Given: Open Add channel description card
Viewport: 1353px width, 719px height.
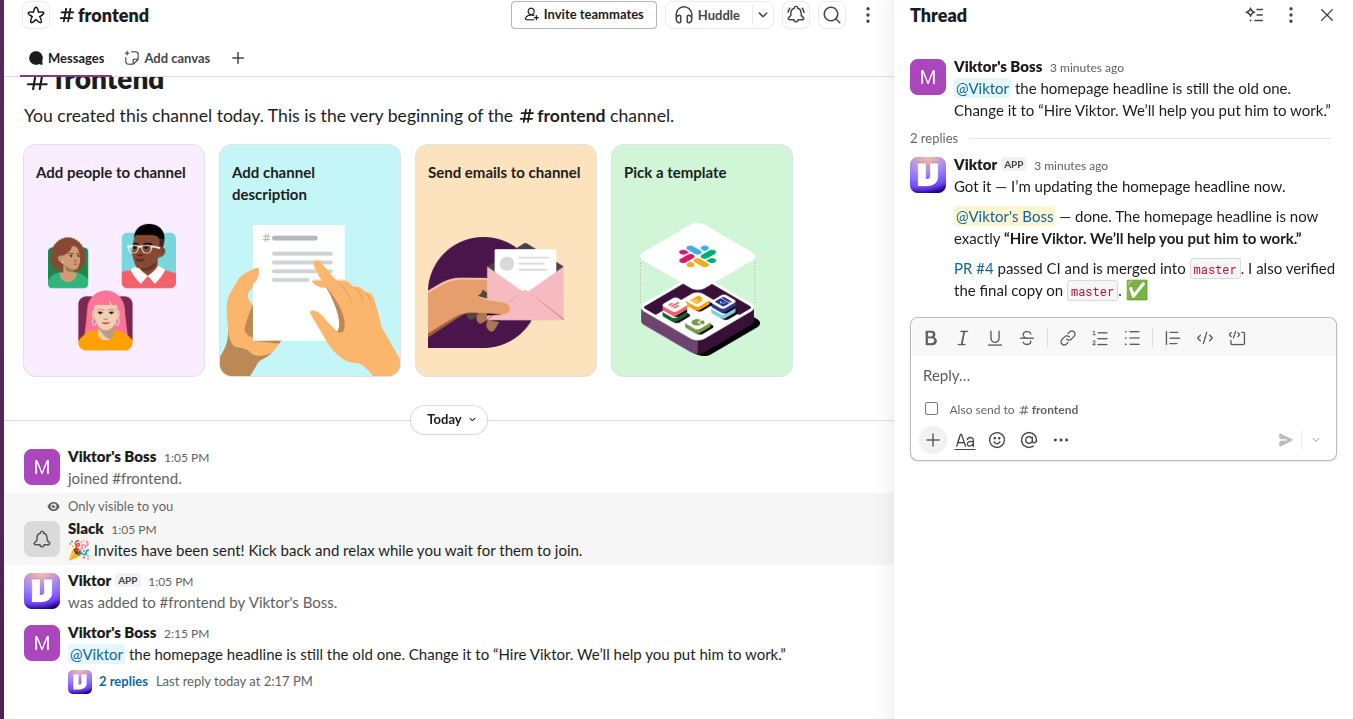Looking at the screenshot, I should click(310, 261).
